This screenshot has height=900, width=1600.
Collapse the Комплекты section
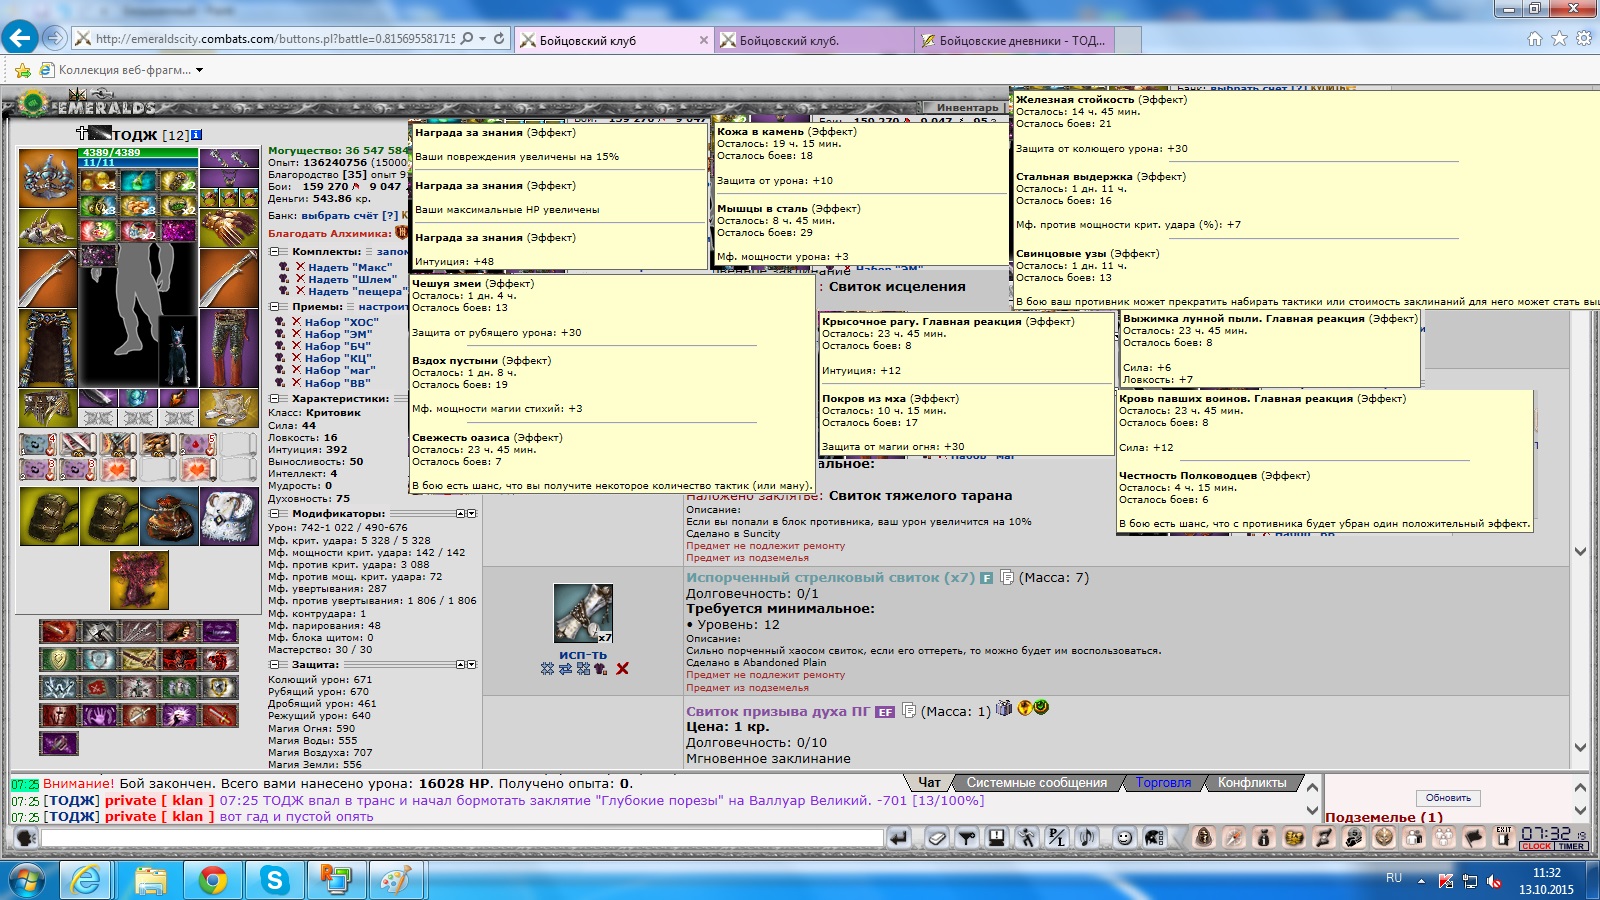274,252
